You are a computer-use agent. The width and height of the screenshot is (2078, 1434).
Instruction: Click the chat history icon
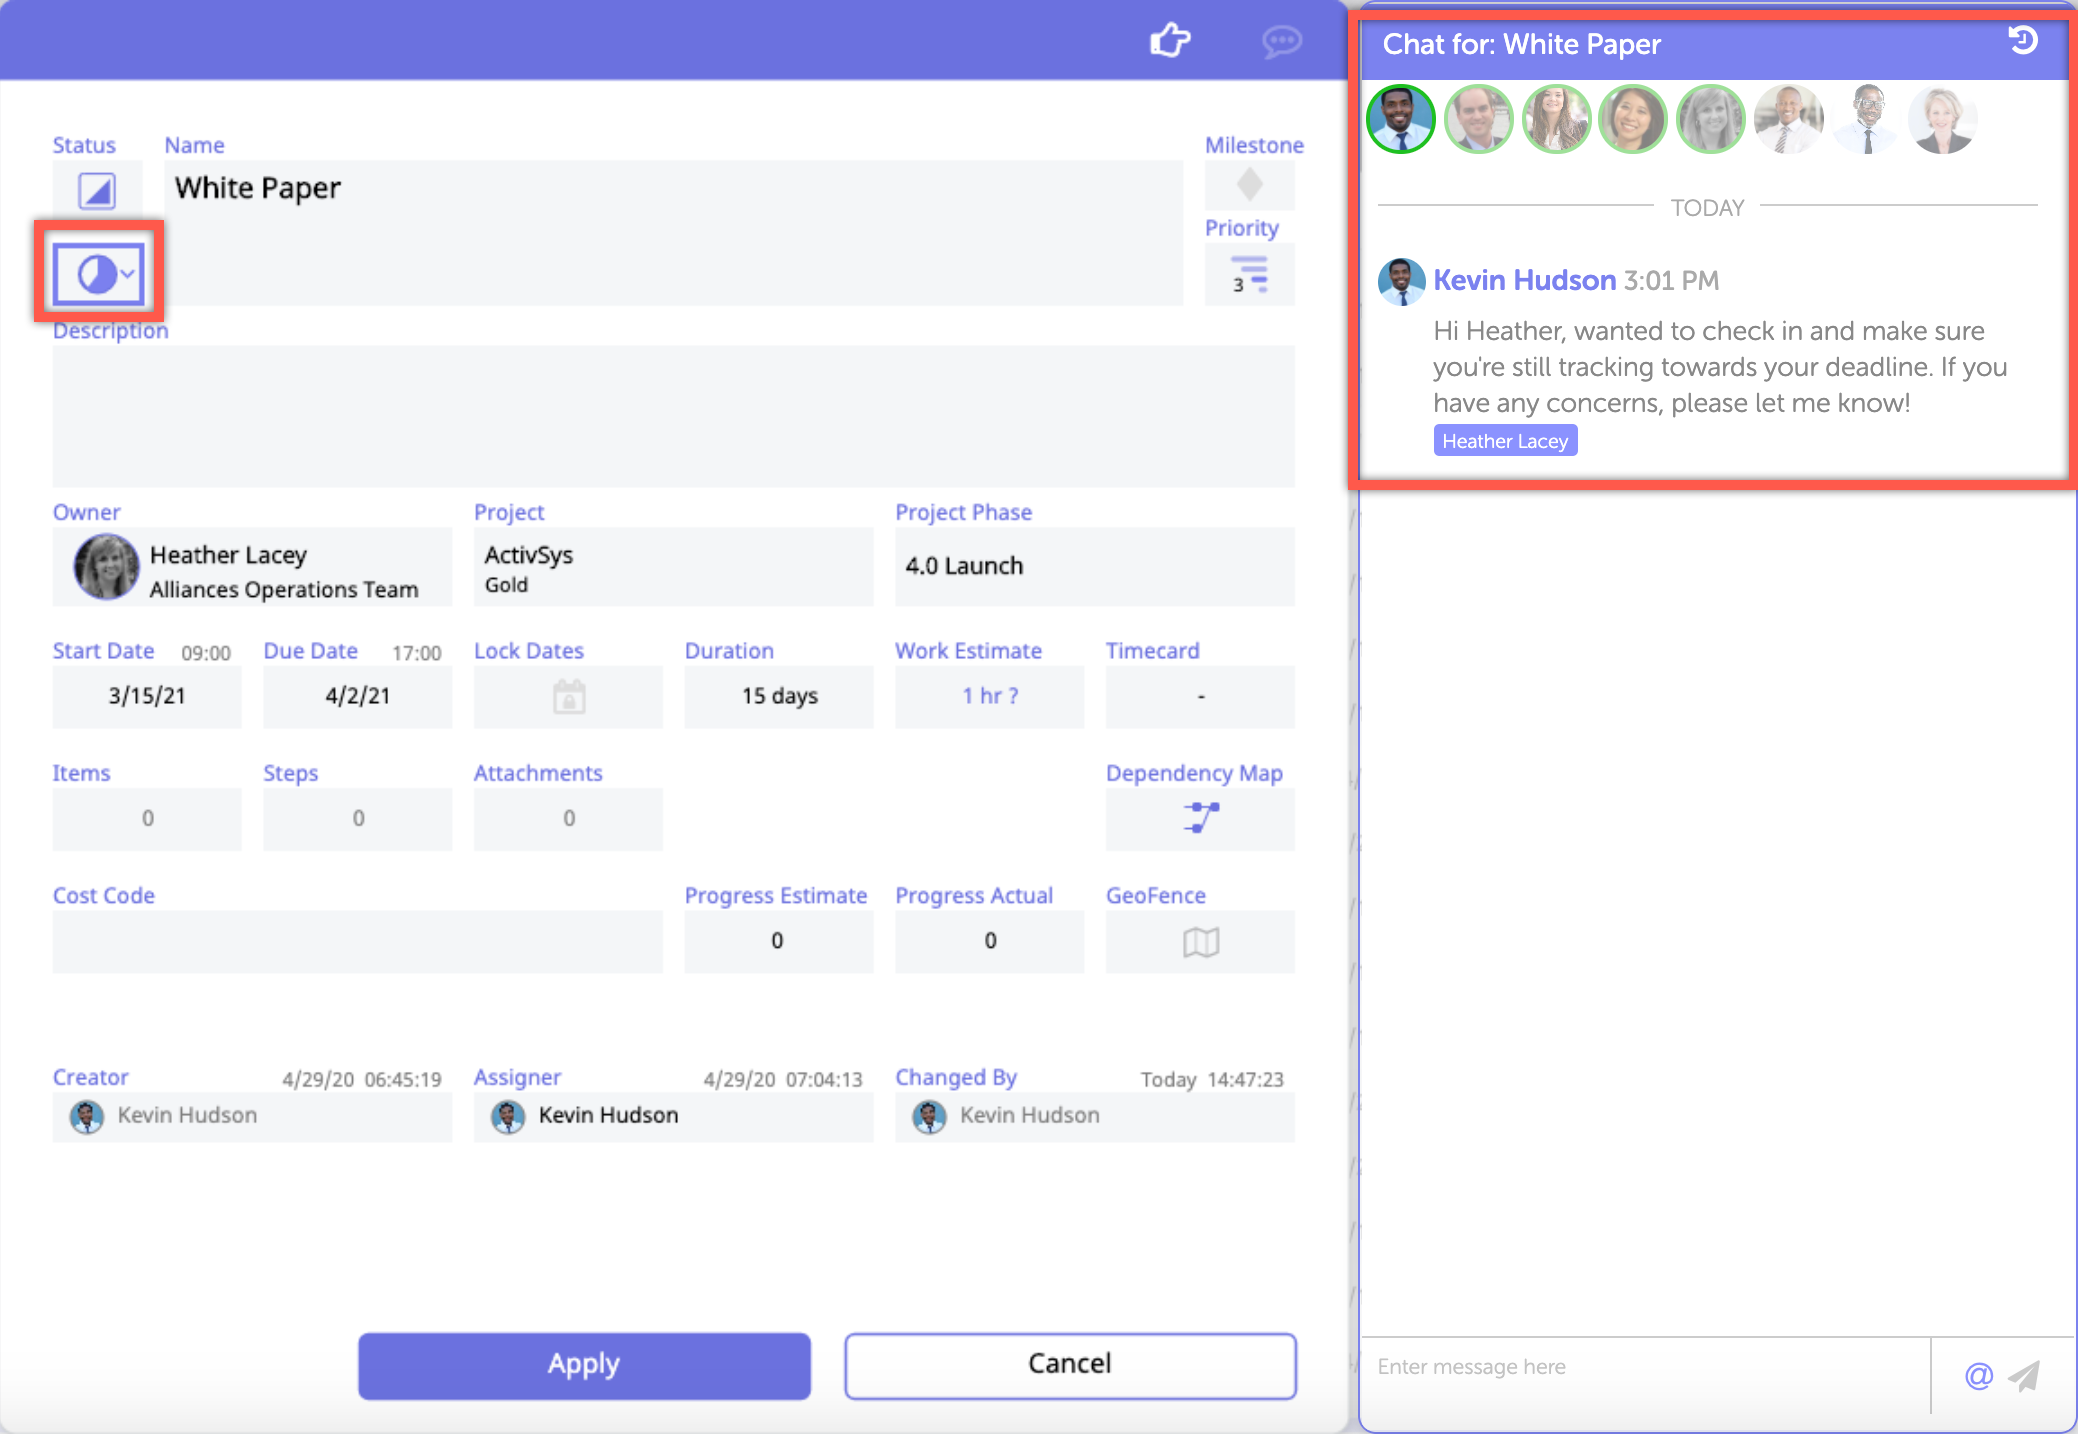click(2023, 41)
